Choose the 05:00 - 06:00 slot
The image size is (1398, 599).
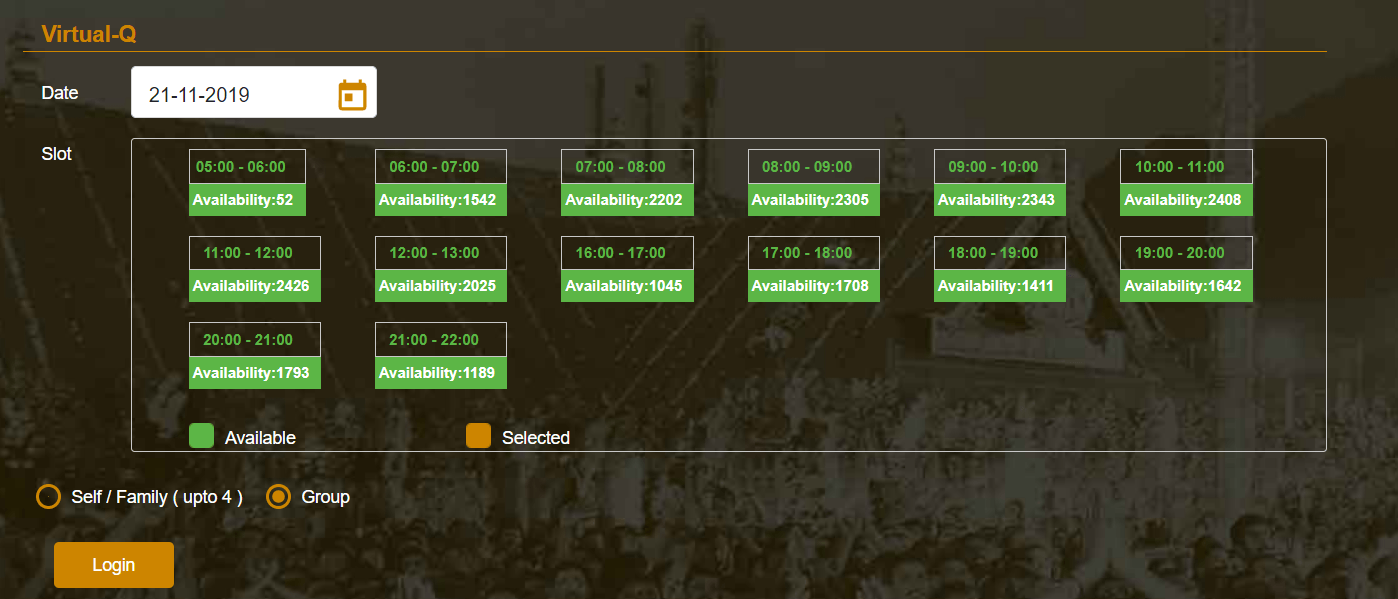coord(247,167)
